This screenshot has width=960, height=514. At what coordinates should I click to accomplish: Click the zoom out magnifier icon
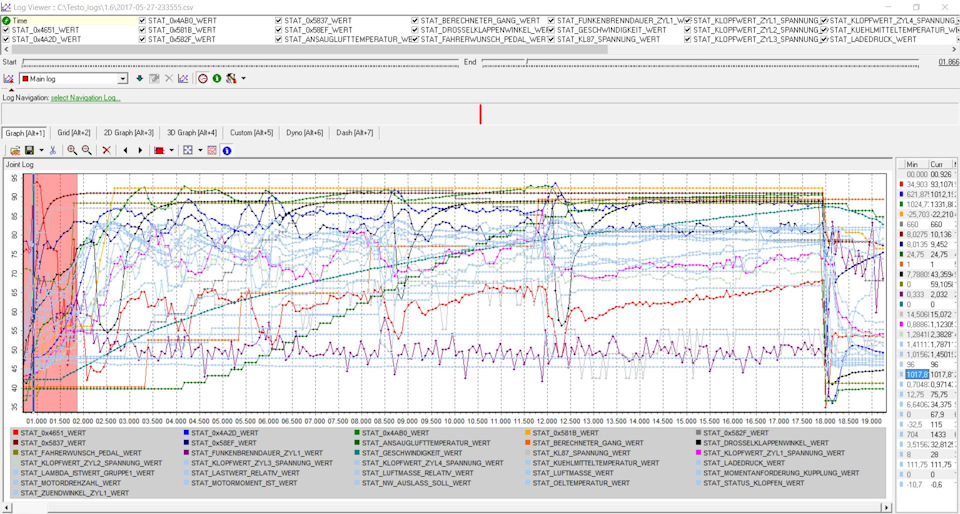[x=87, y=150]
